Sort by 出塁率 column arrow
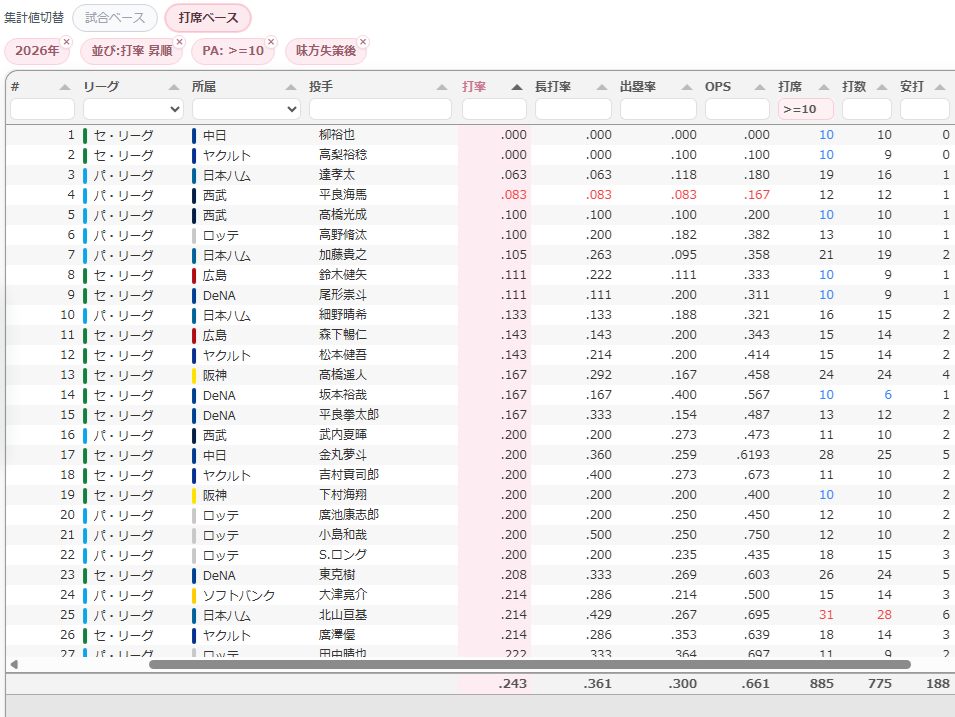 687,87
